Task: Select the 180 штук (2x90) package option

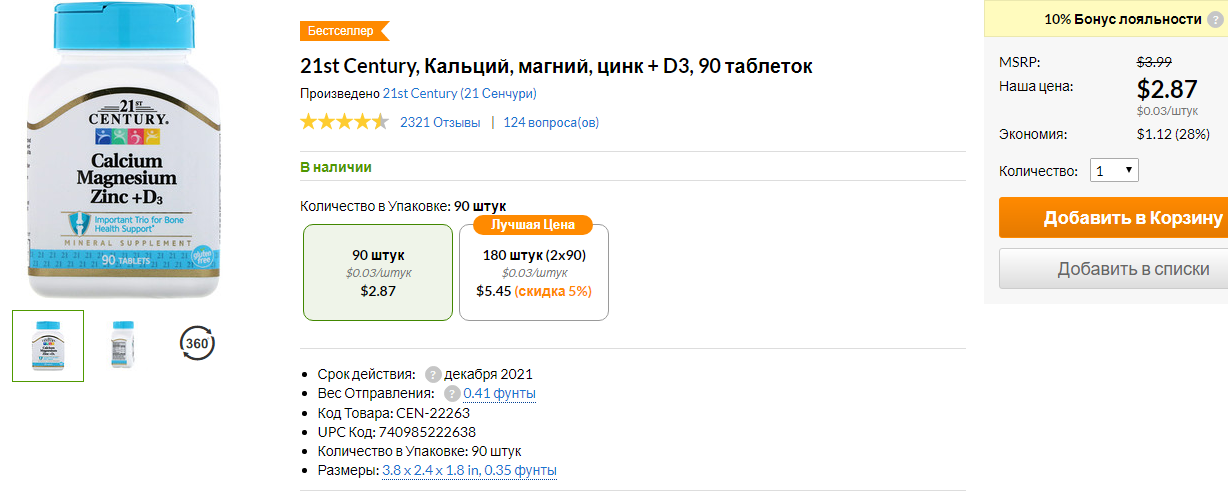Action: (x=534, y=272)
